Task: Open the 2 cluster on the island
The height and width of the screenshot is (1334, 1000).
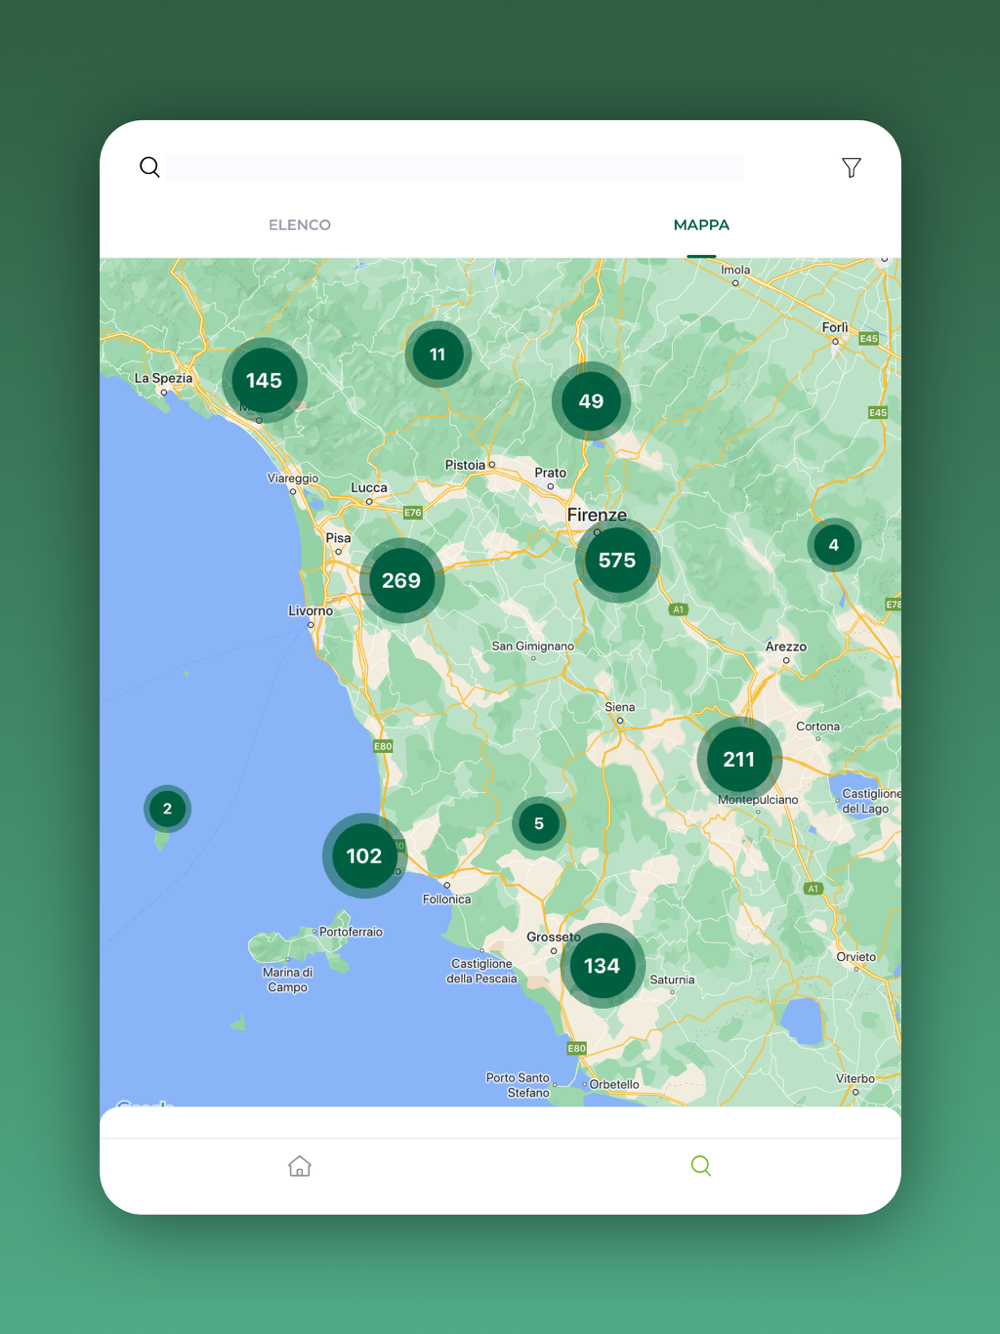Action: click(x=167, y=808)
